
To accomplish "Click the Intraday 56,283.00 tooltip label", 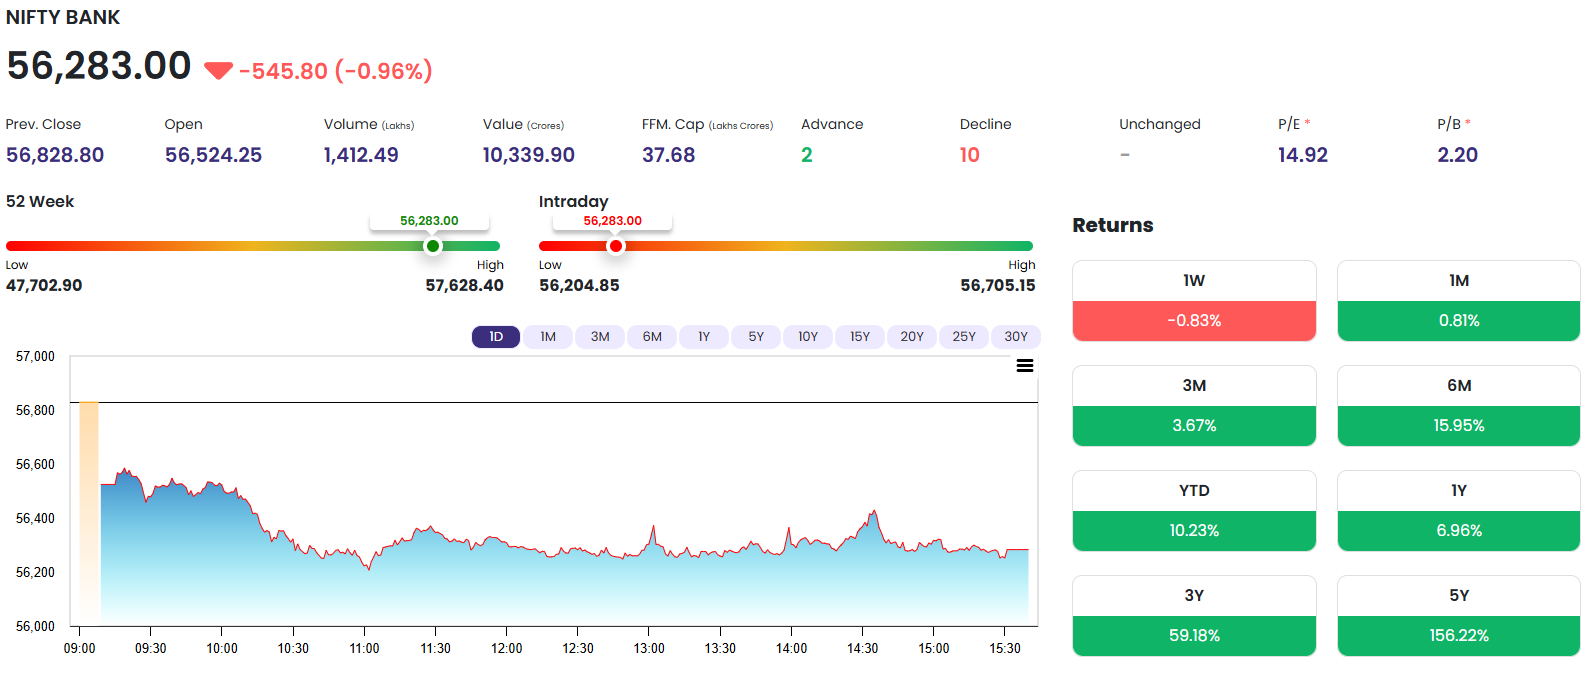I will [613, 221].
